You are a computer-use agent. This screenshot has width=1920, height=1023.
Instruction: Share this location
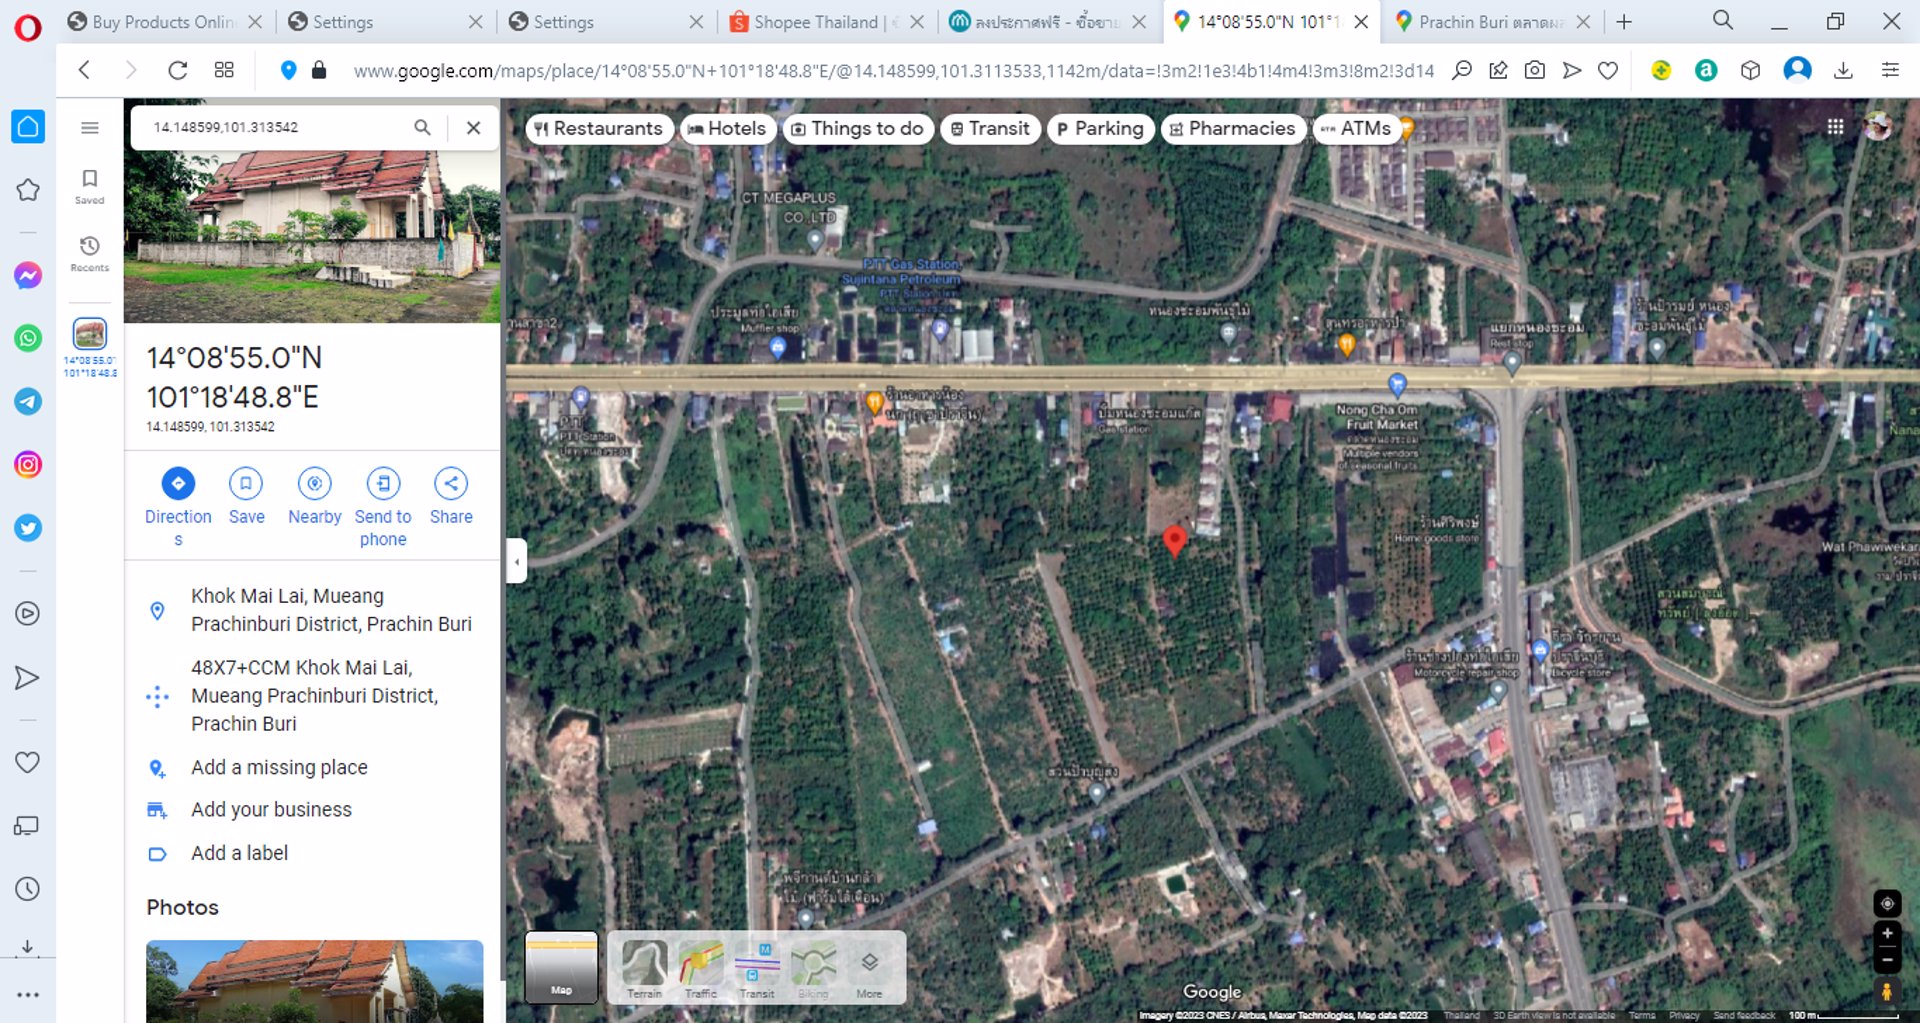451,484
